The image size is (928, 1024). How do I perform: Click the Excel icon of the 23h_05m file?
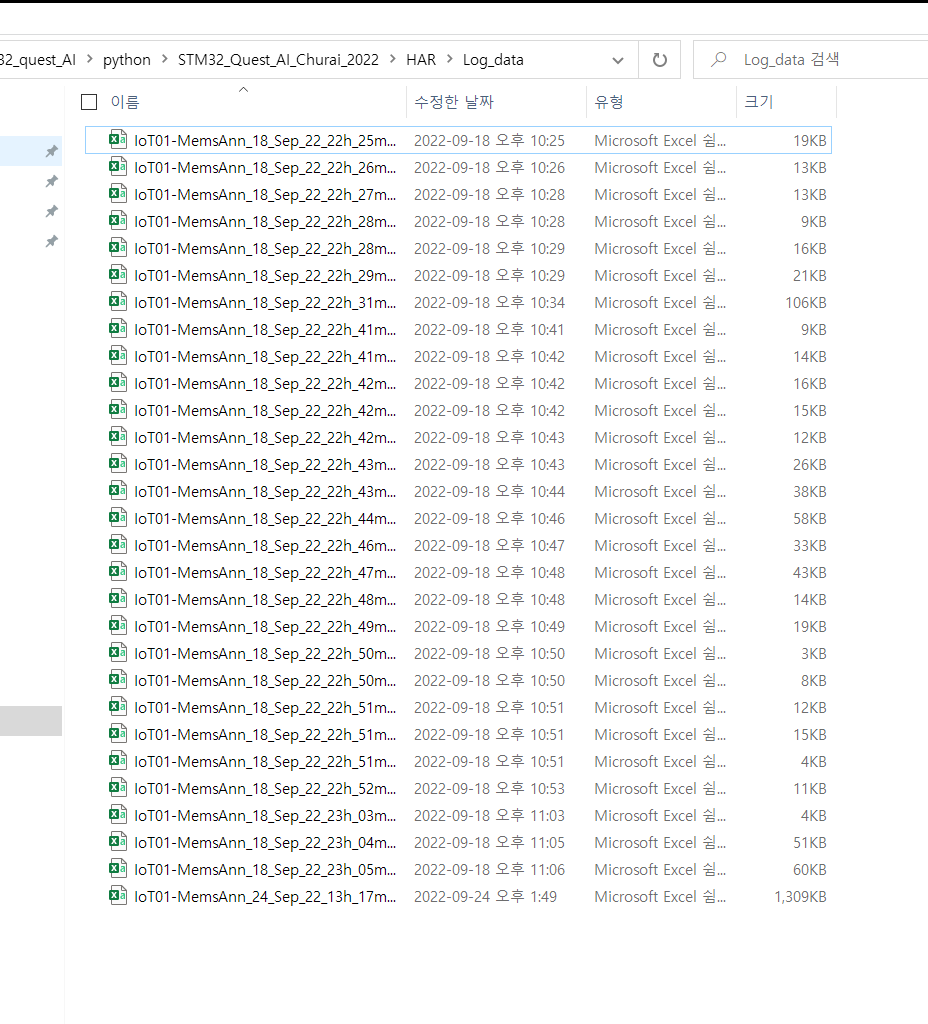tap(118, 869)
